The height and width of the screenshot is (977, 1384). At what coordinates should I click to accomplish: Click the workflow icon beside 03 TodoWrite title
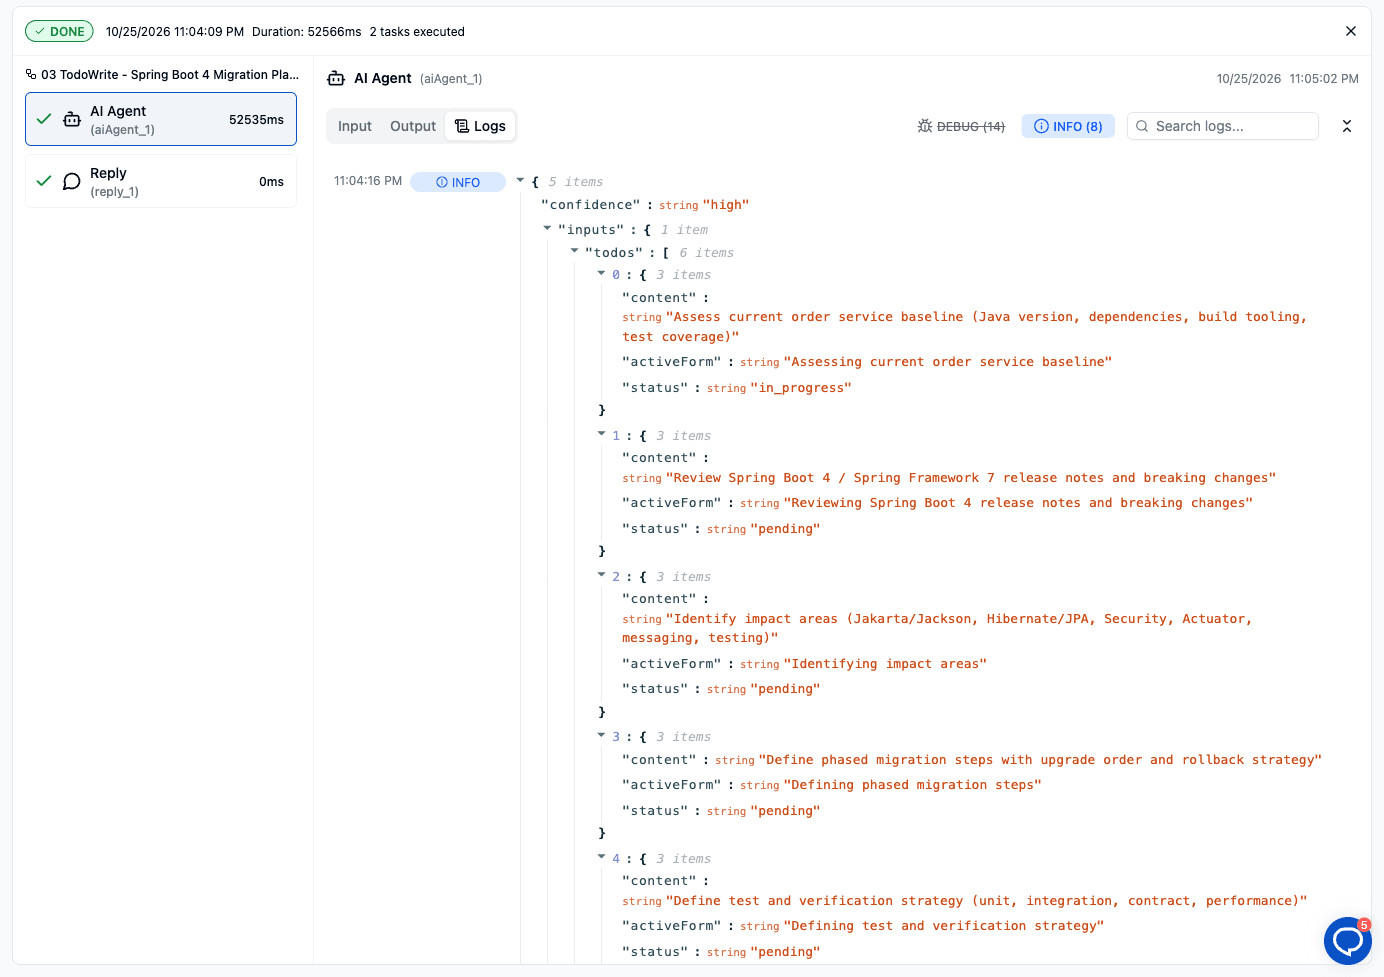[31, 74]
